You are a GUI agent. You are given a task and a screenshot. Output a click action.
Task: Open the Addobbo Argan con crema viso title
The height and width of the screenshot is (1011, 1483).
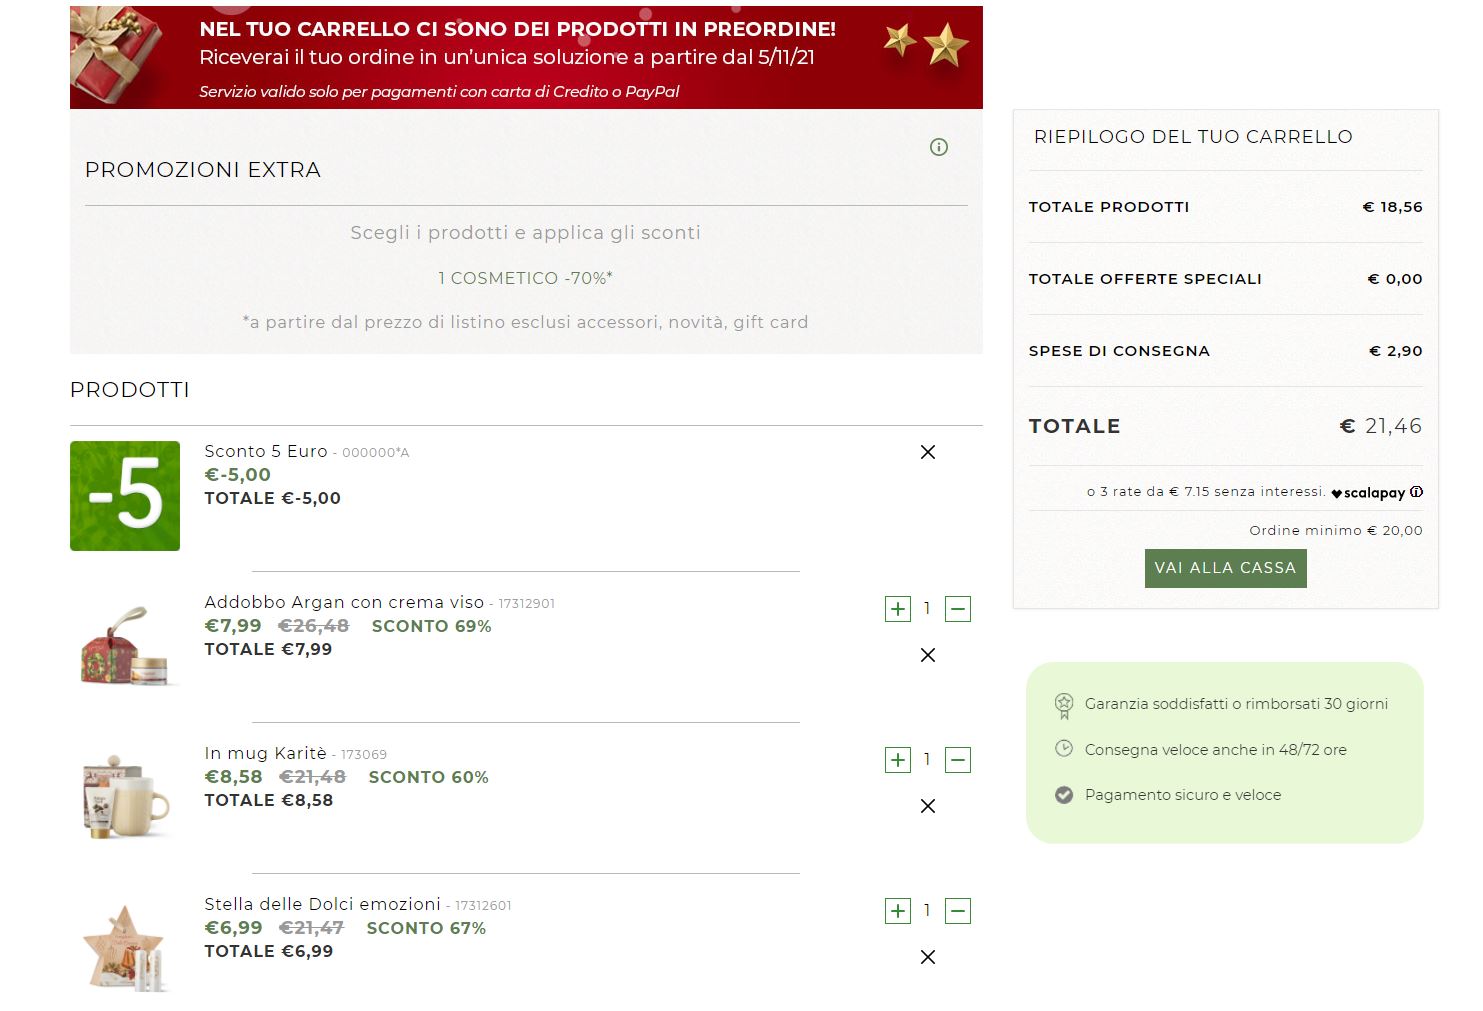pos(344,602)
